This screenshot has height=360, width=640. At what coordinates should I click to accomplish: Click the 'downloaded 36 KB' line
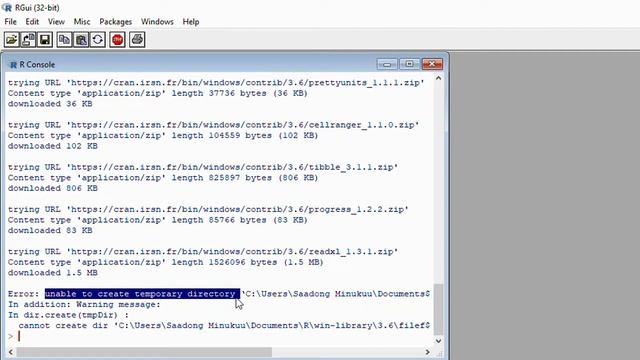coord(50,104)
